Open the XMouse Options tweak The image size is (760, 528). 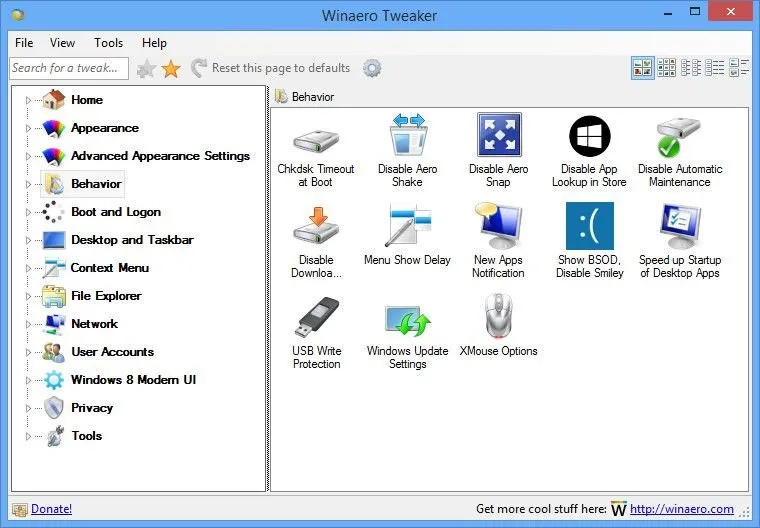pyautogui.click(x=498, y=319)
